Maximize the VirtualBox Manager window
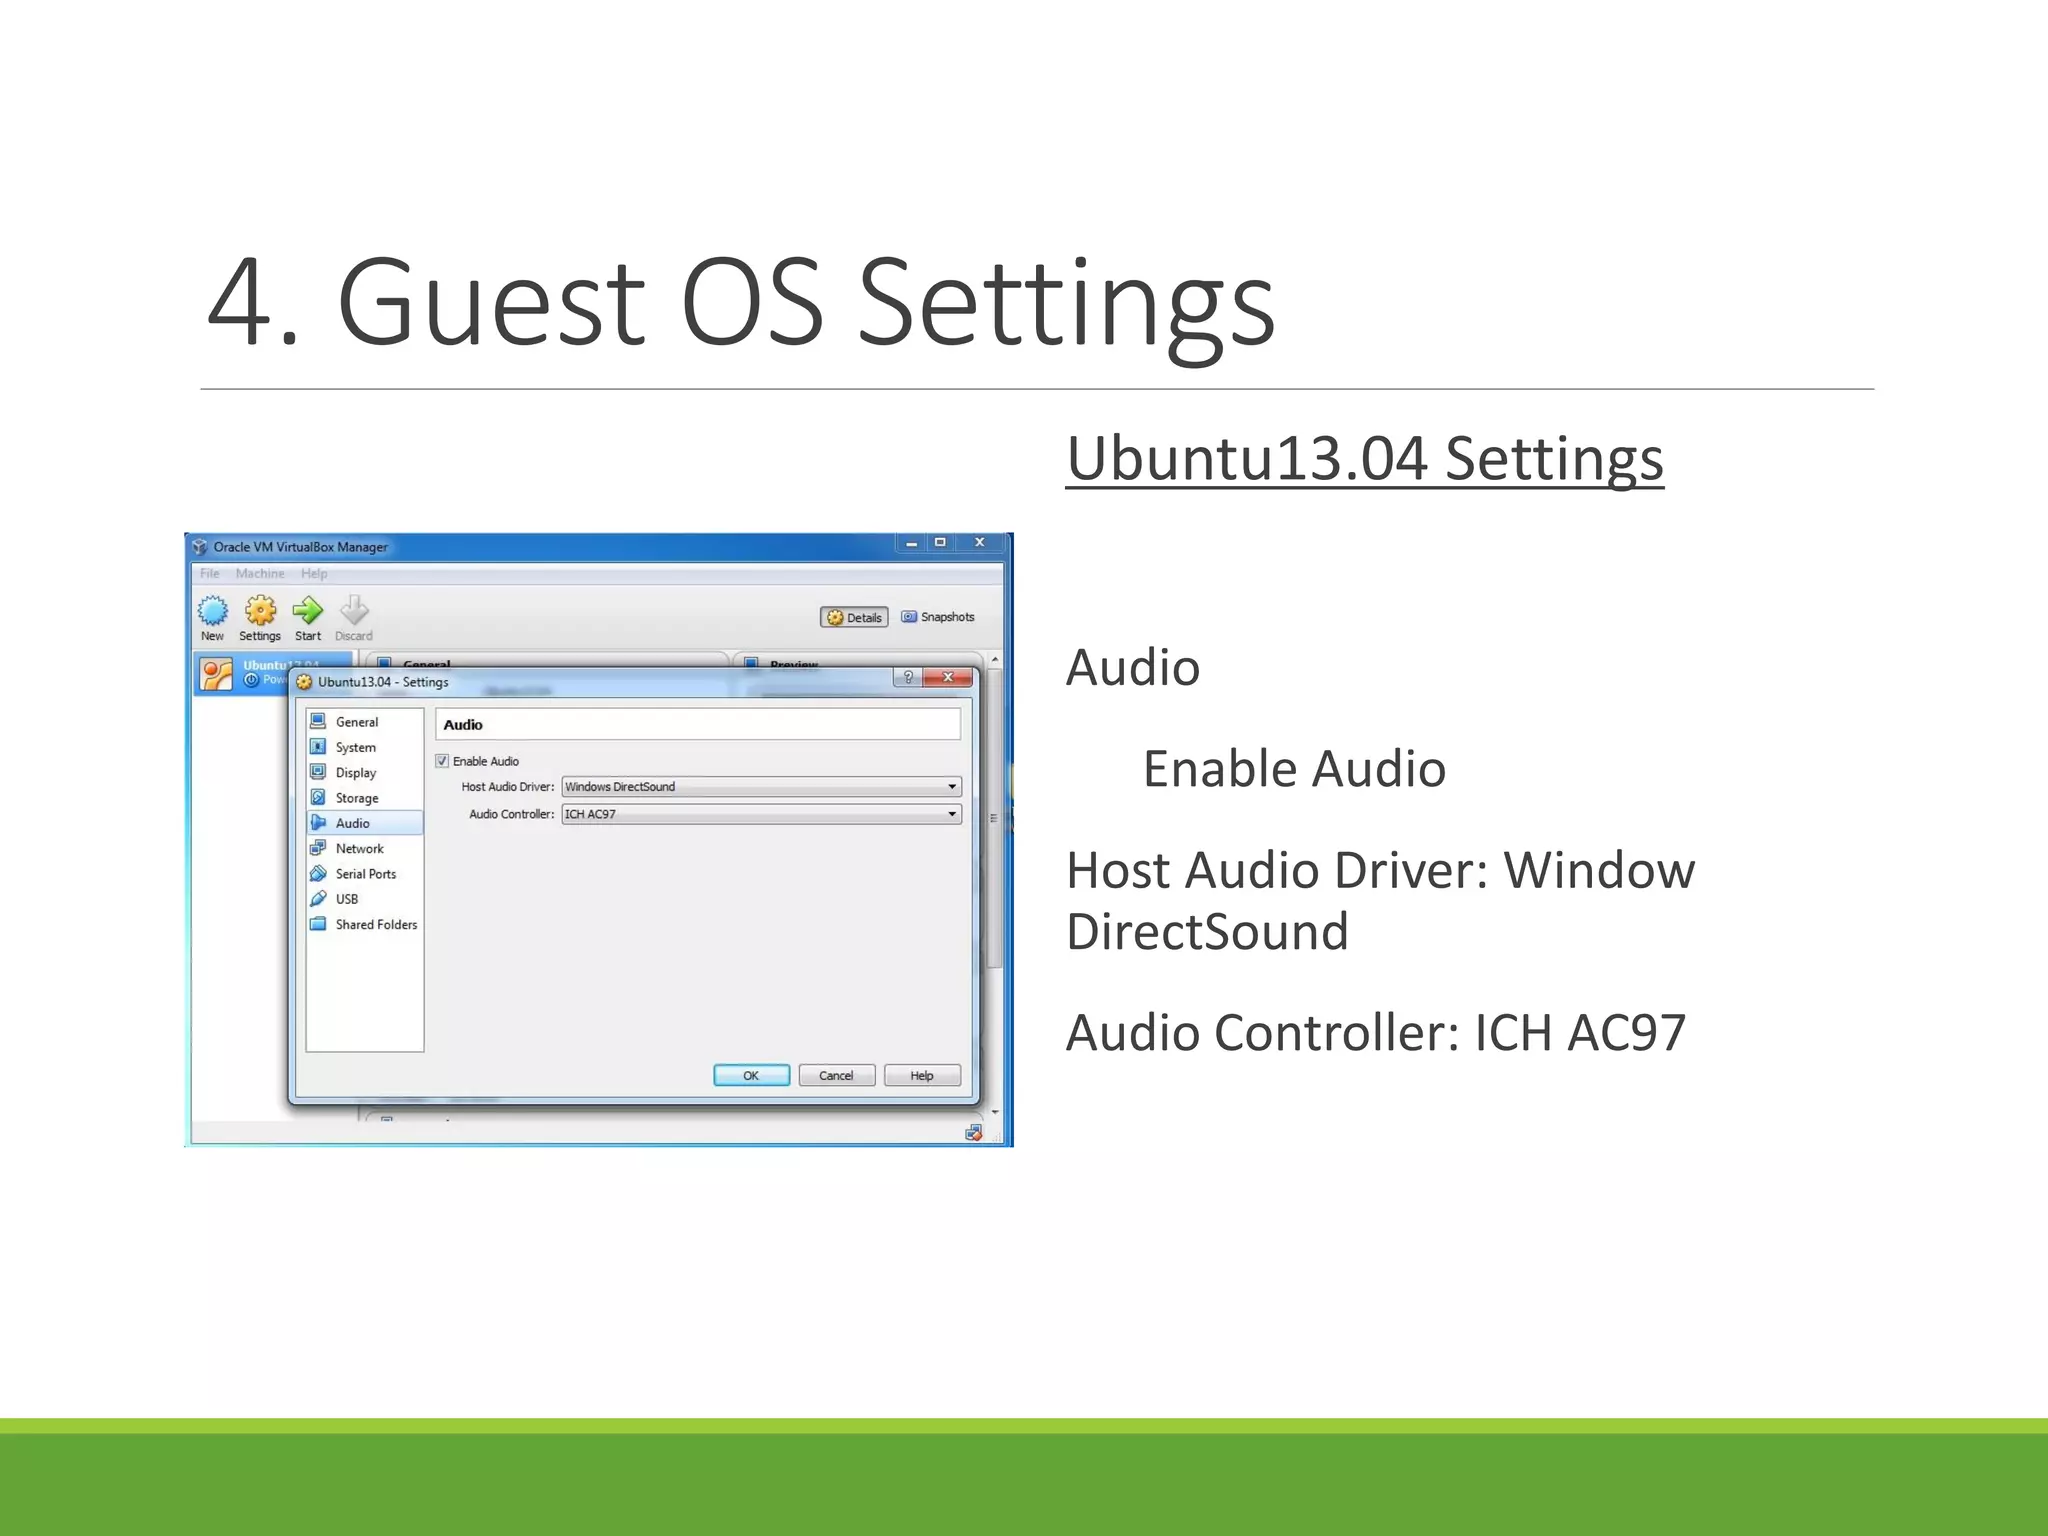2048x1536 pixels. [940, 543]
